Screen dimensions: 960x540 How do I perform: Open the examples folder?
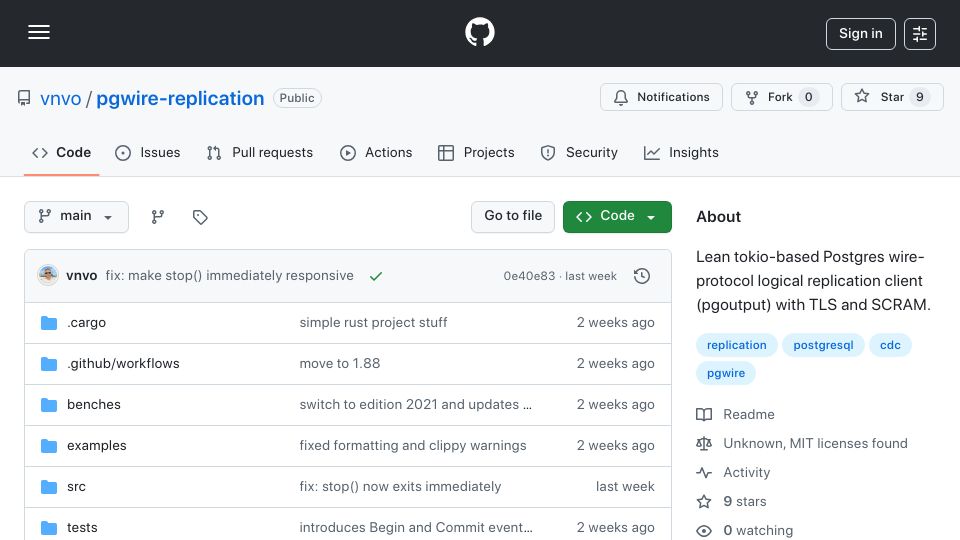[x=97, y=446]
